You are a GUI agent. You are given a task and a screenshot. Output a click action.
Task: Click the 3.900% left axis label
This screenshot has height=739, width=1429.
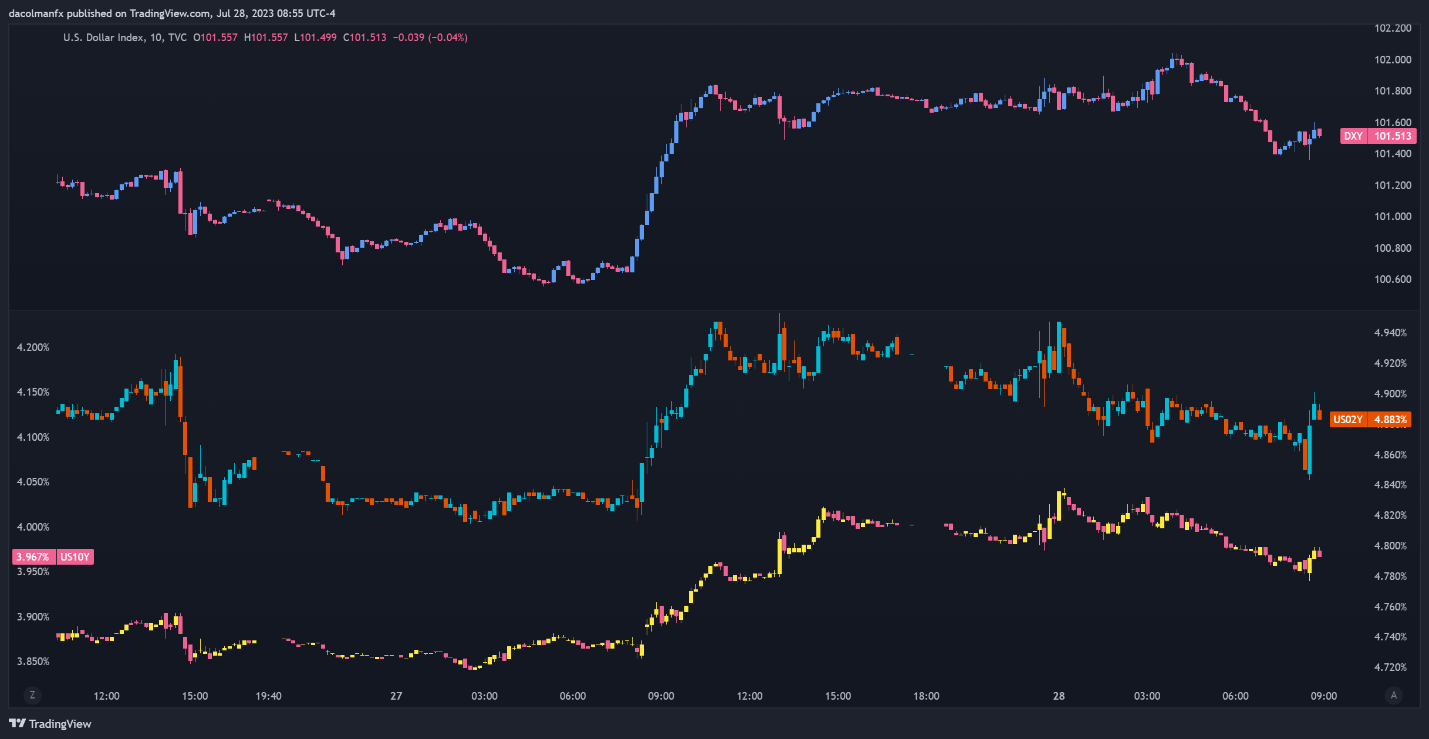pos(33,617)
